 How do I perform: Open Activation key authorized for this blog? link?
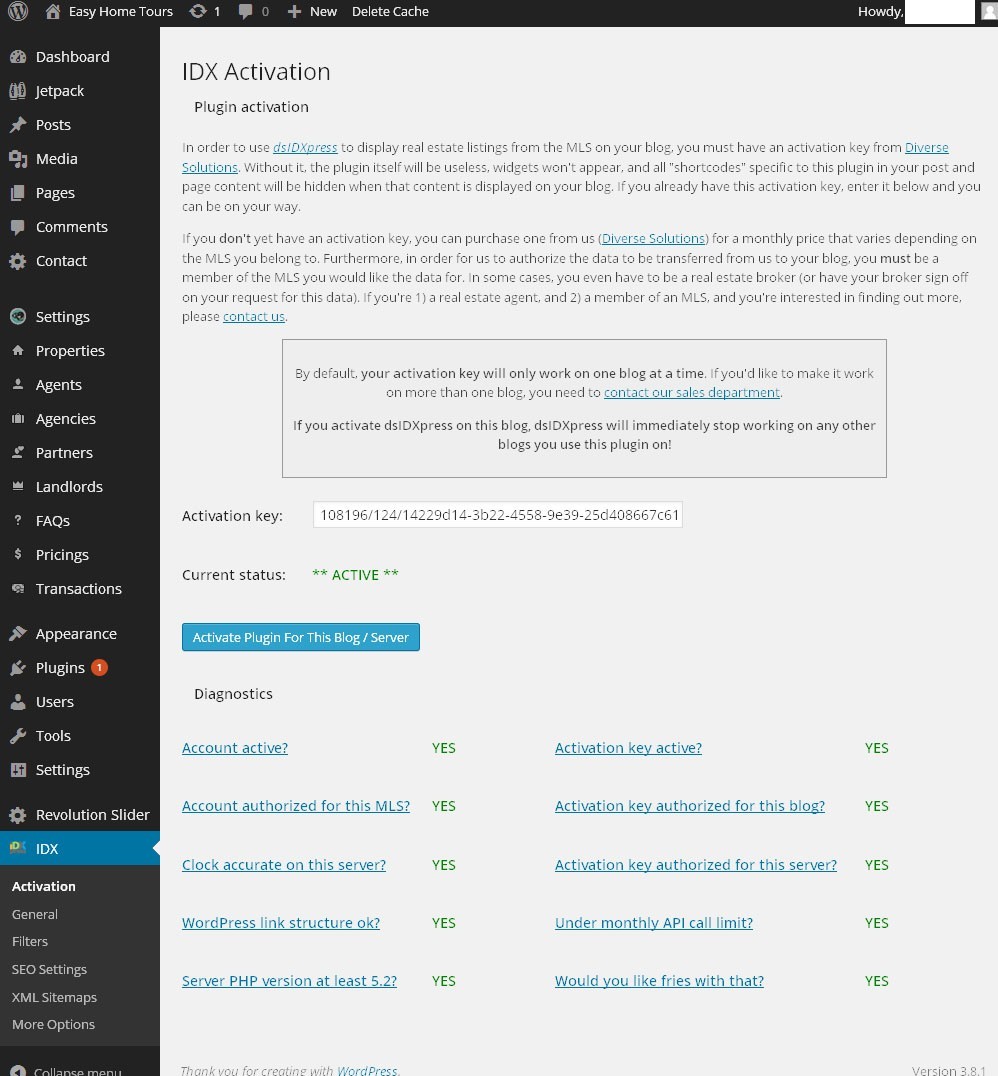click(x=690, y=806)
